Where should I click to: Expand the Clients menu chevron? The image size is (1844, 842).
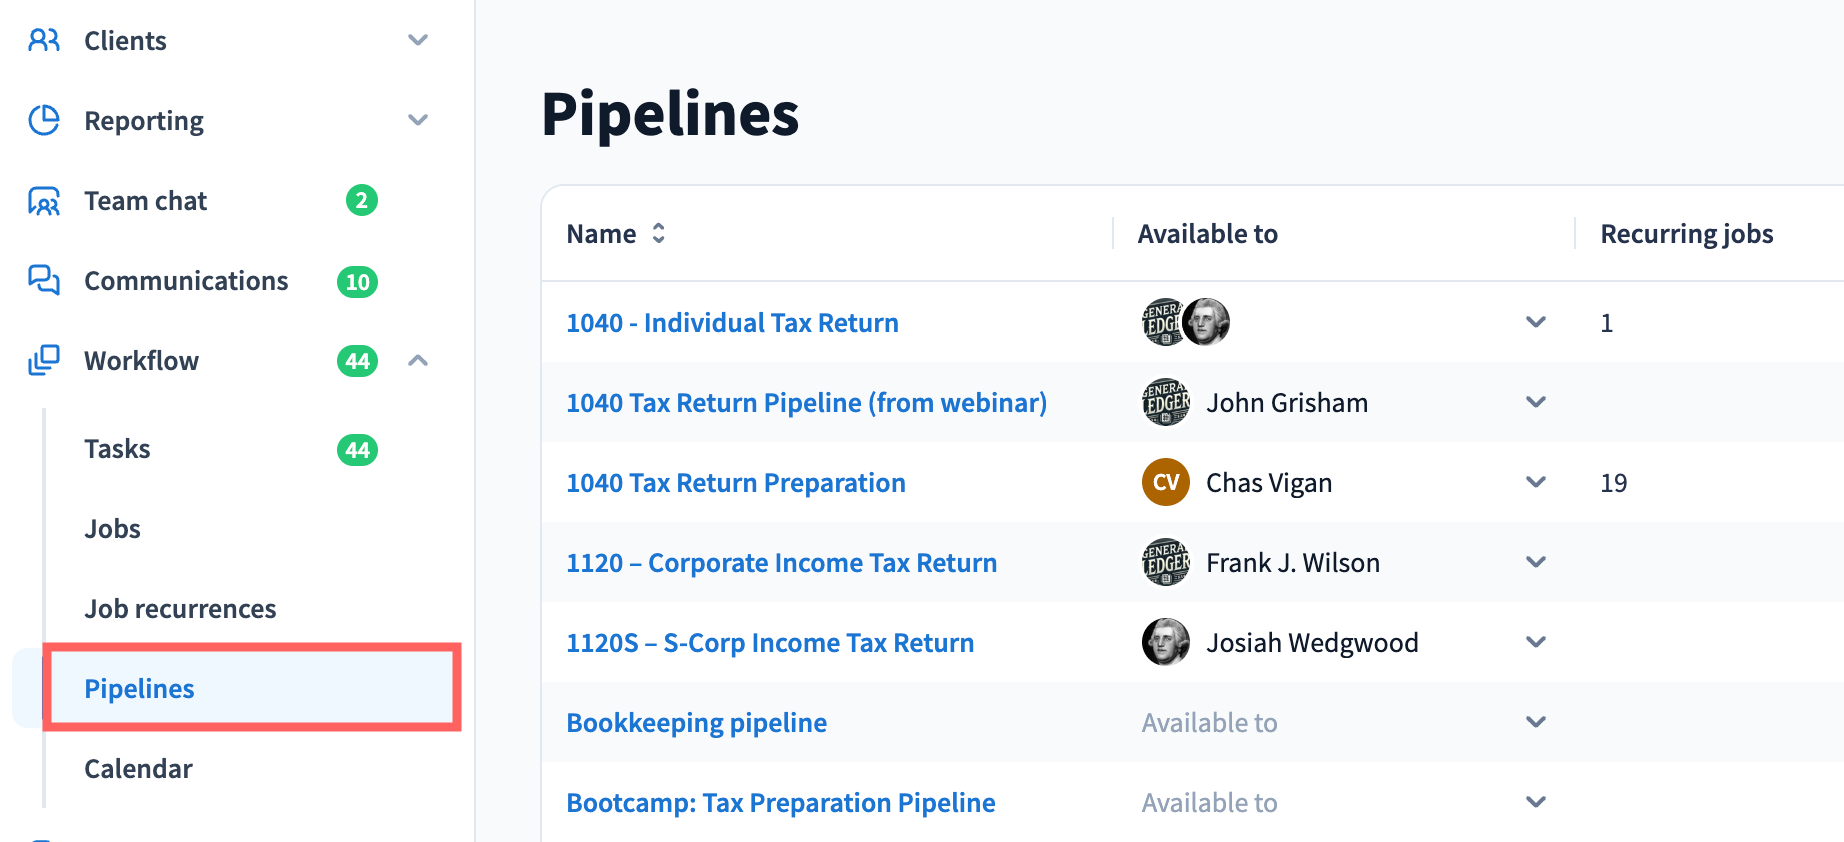[x=418, y=40]
